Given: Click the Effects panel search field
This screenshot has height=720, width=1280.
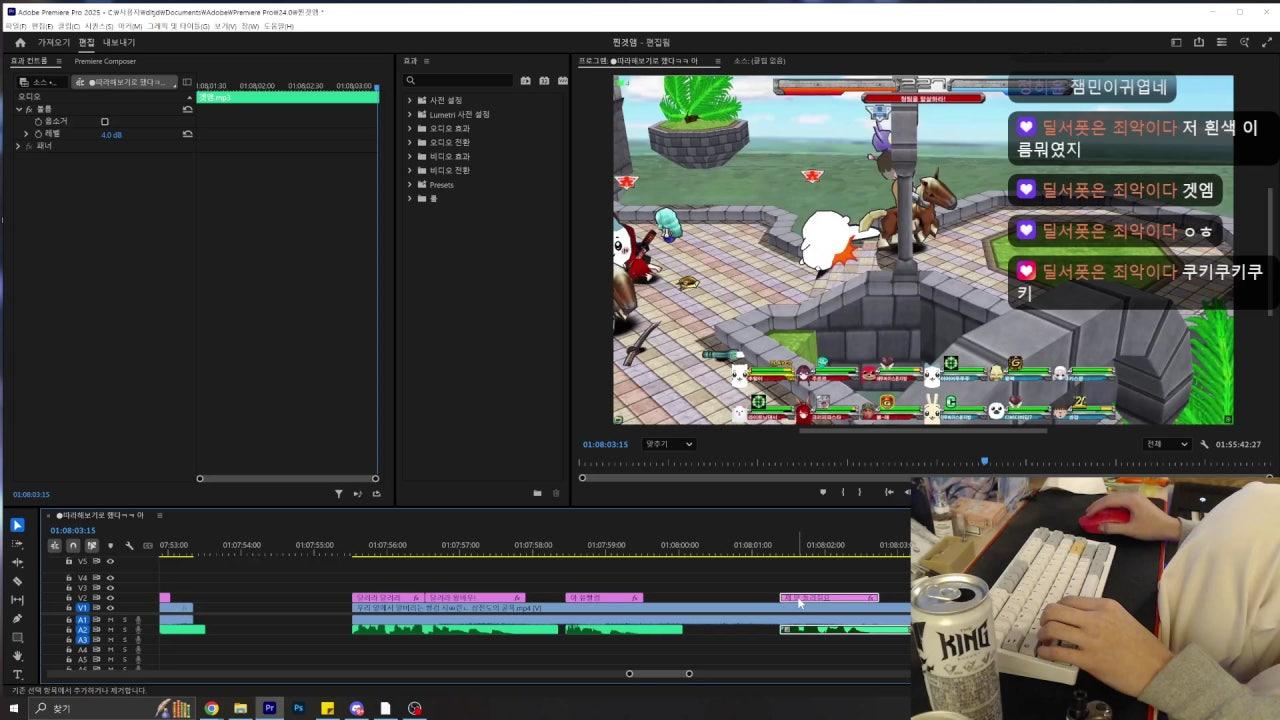Looking at the screenshot, I should (459, 81).
